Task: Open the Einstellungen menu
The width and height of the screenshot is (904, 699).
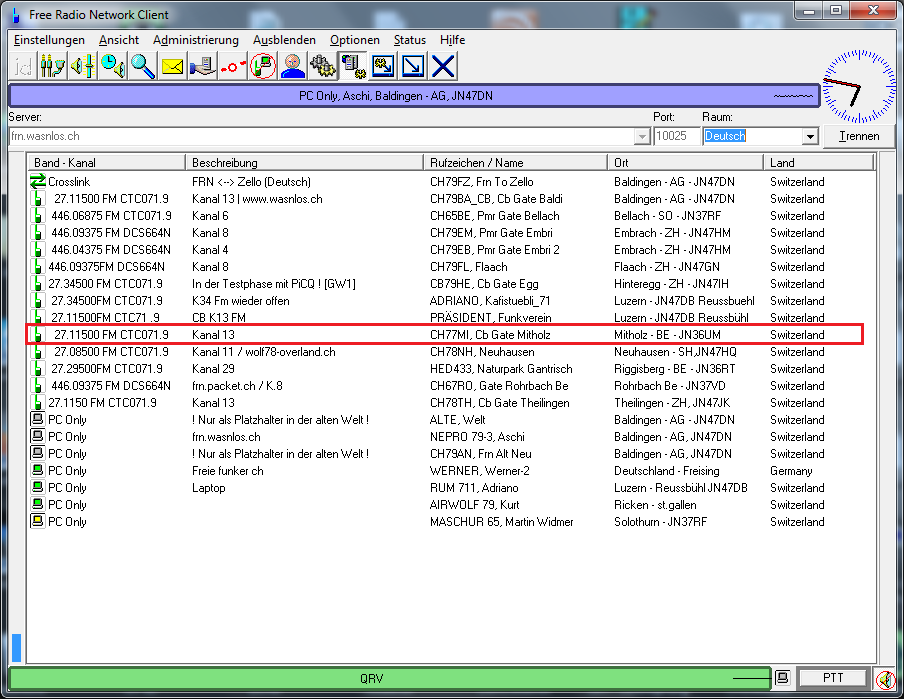Action: point(49,40)
